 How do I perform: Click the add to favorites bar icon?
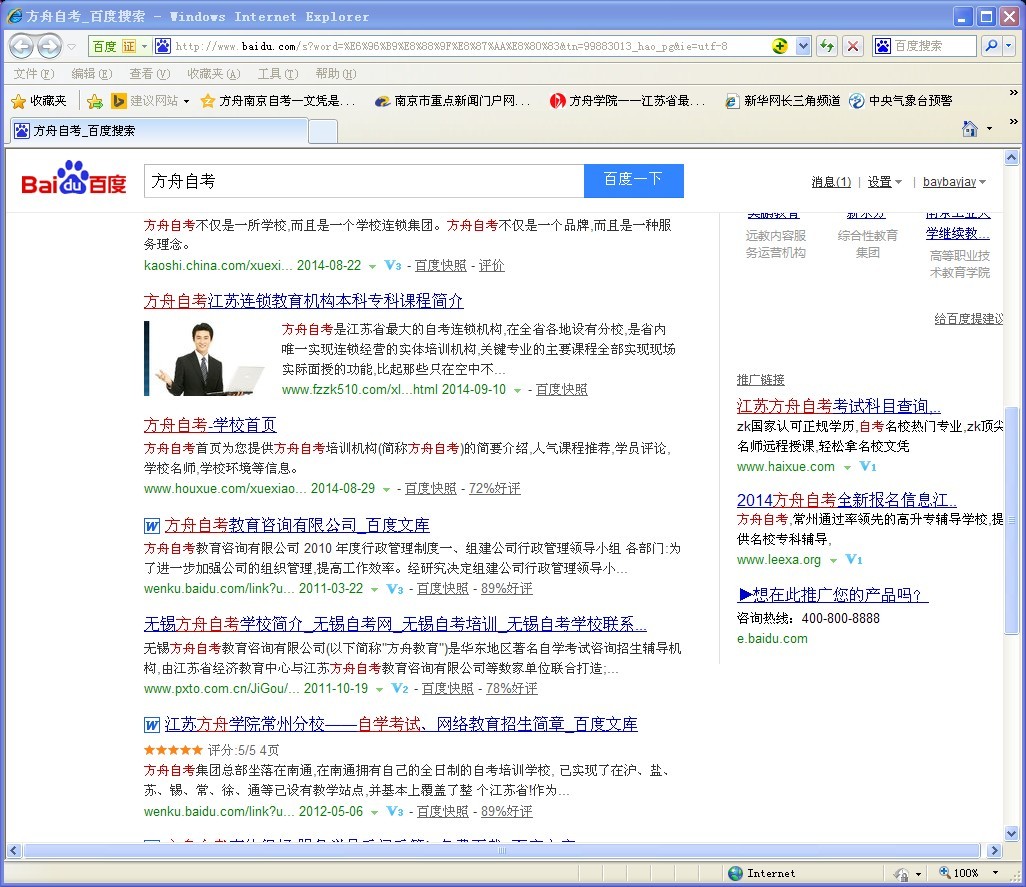click(95, 101)
